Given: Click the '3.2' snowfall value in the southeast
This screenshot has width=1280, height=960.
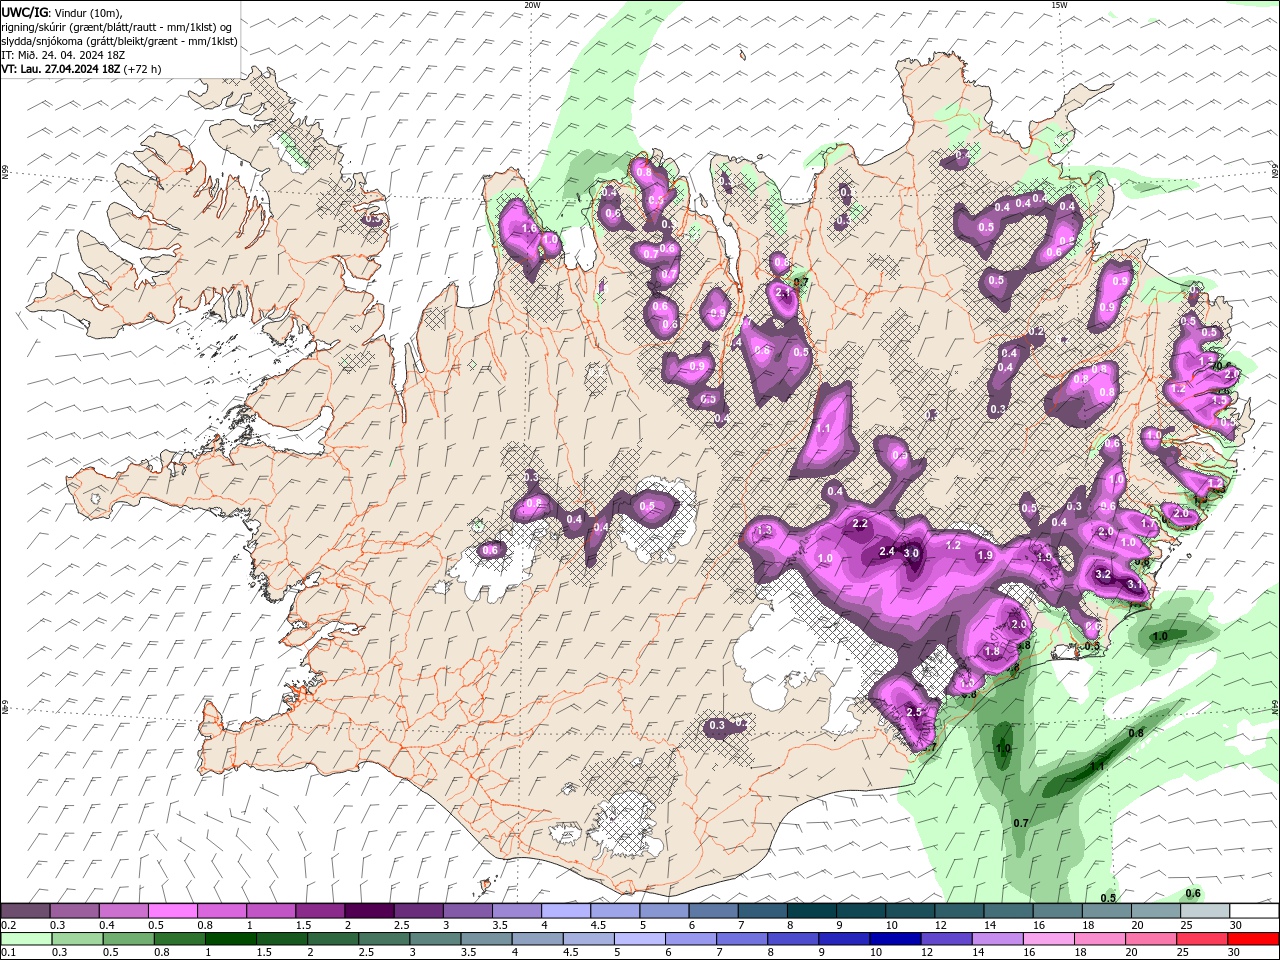Looking at the screenshot, I should (x=1103, y=574).
